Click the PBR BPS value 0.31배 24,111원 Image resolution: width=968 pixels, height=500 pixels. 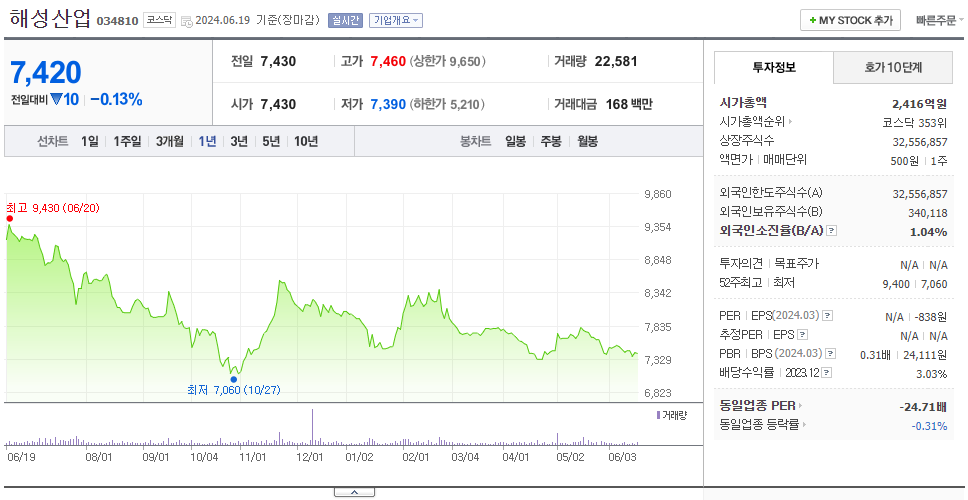coord(904,355)
